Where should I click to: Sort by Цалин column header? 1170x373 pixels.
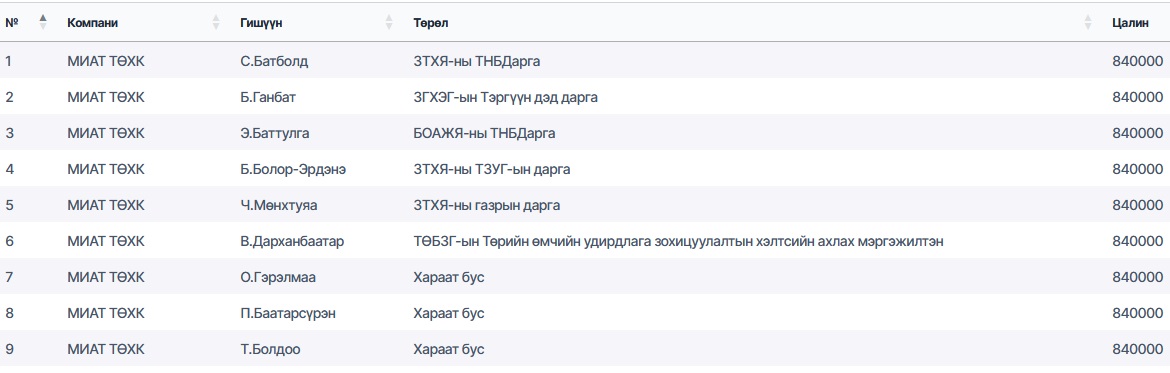click(x=1130, y=23)
